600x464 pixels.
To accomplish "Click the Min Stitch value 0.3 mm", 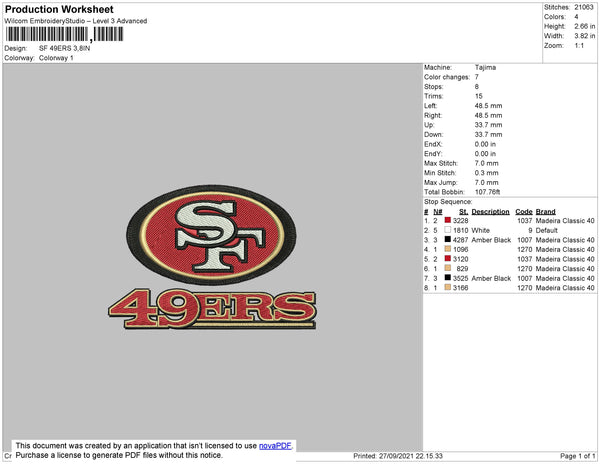I will (x=487, y=173).
